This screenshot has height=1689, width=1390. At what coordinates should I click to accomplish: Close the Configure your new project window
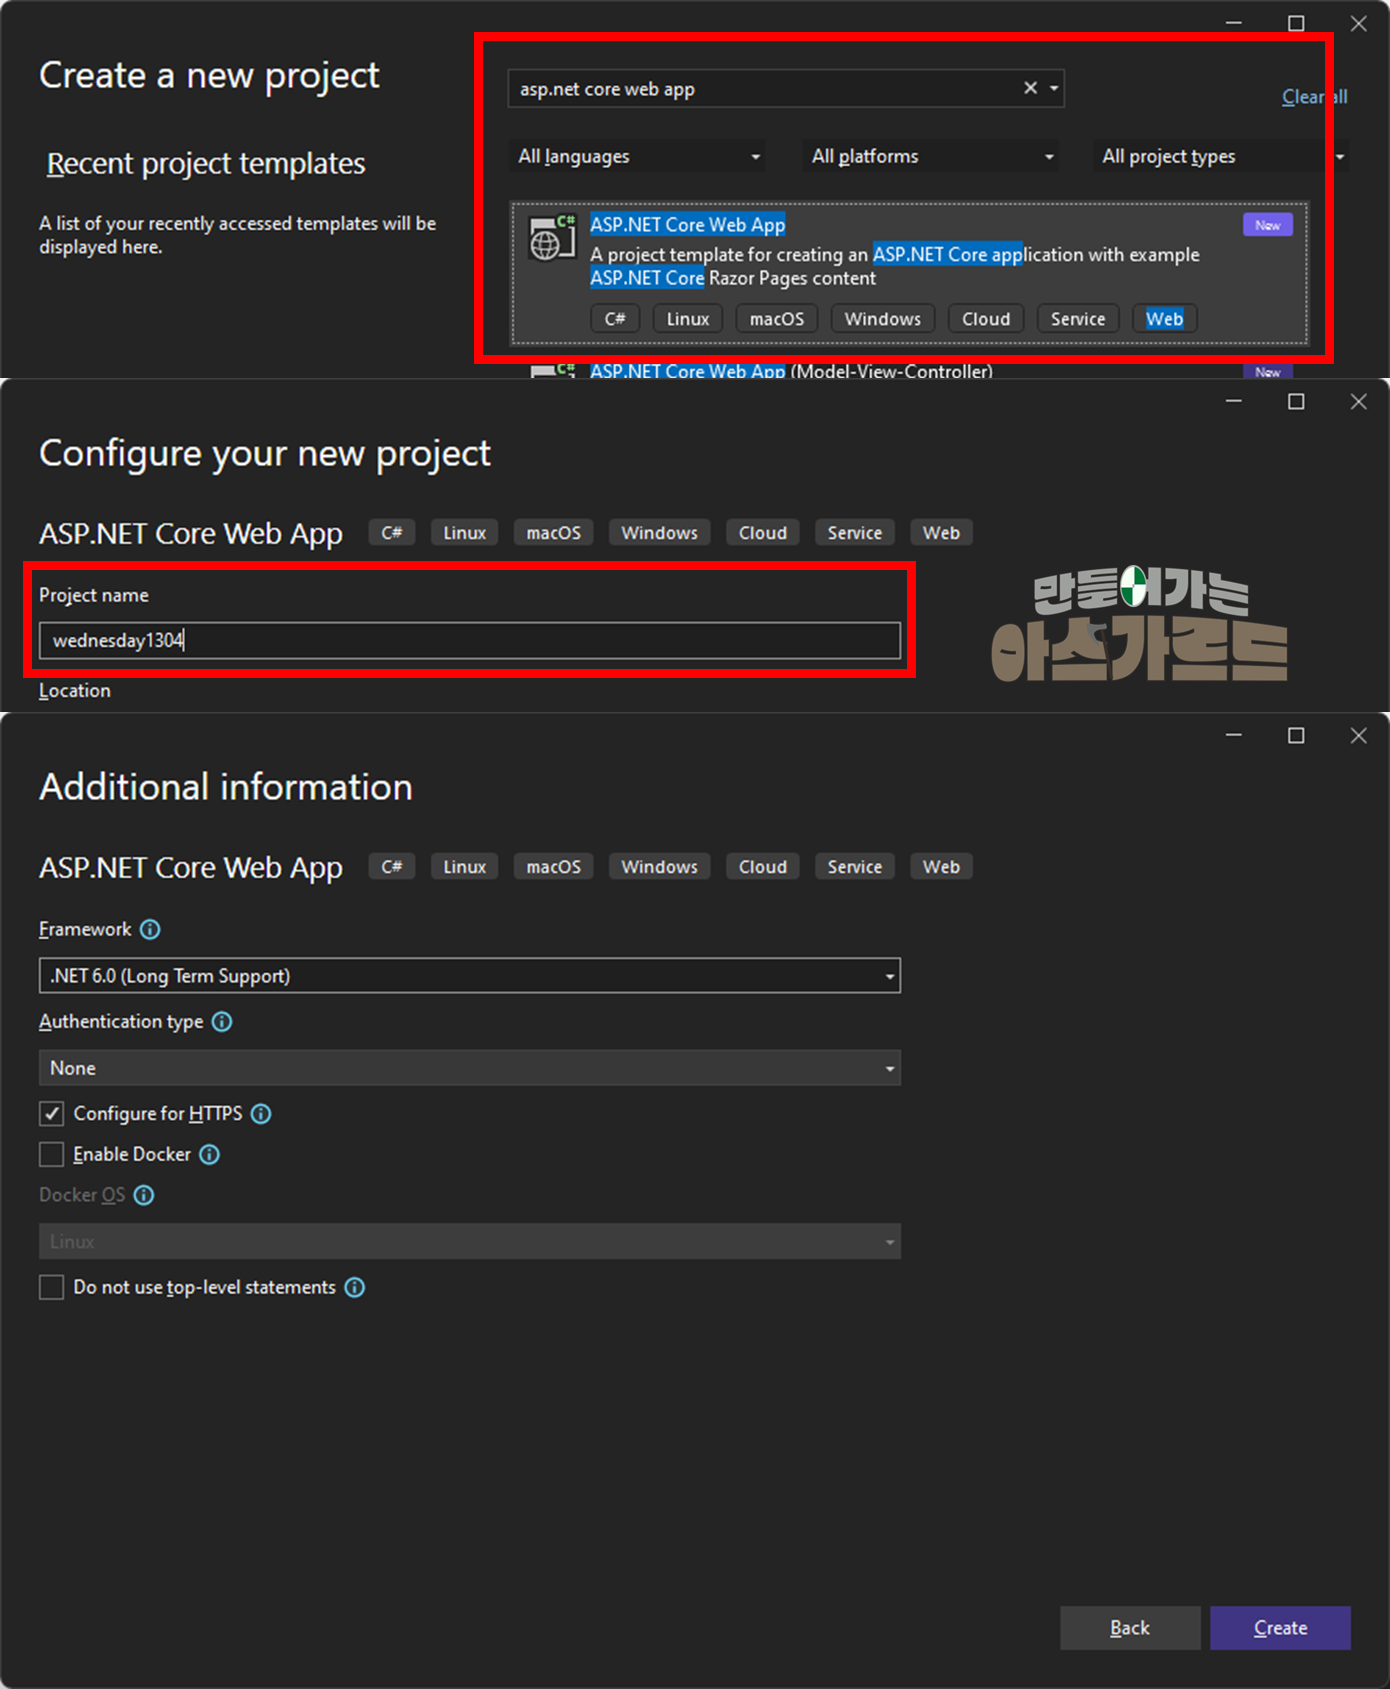coord(1358,401)
